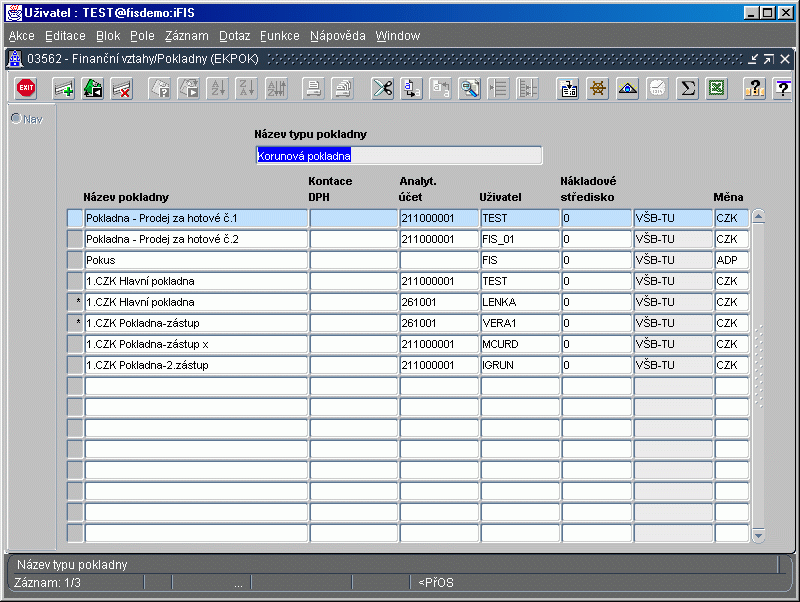
Task: Click the Sigma summation icon
Action: pyautogui.click(x=687, y=89)
